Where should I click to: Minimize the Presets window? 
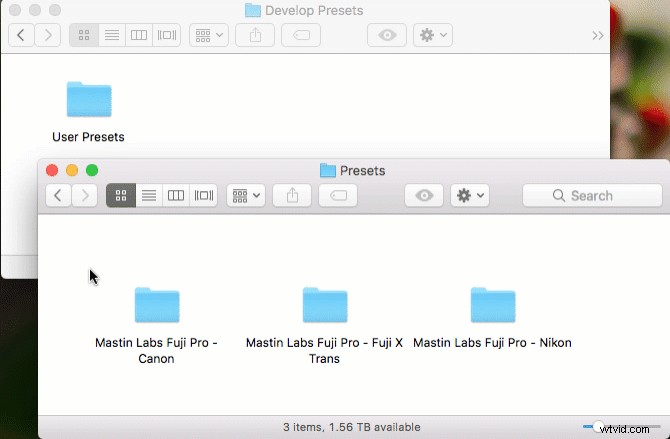(72, 170)
